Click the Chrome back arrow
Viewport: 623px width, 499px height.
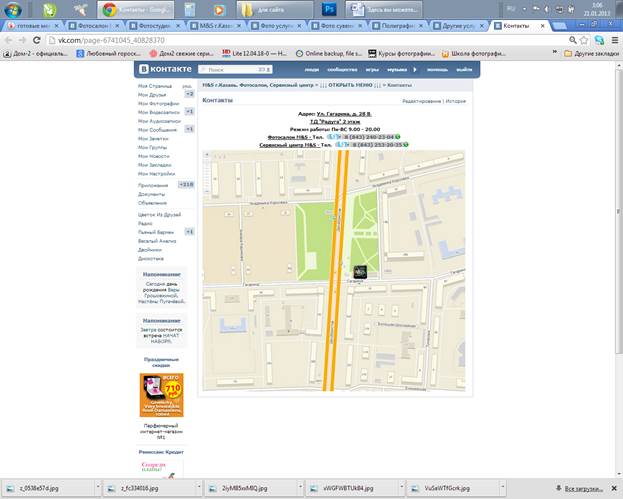click(x=8, y=40)
